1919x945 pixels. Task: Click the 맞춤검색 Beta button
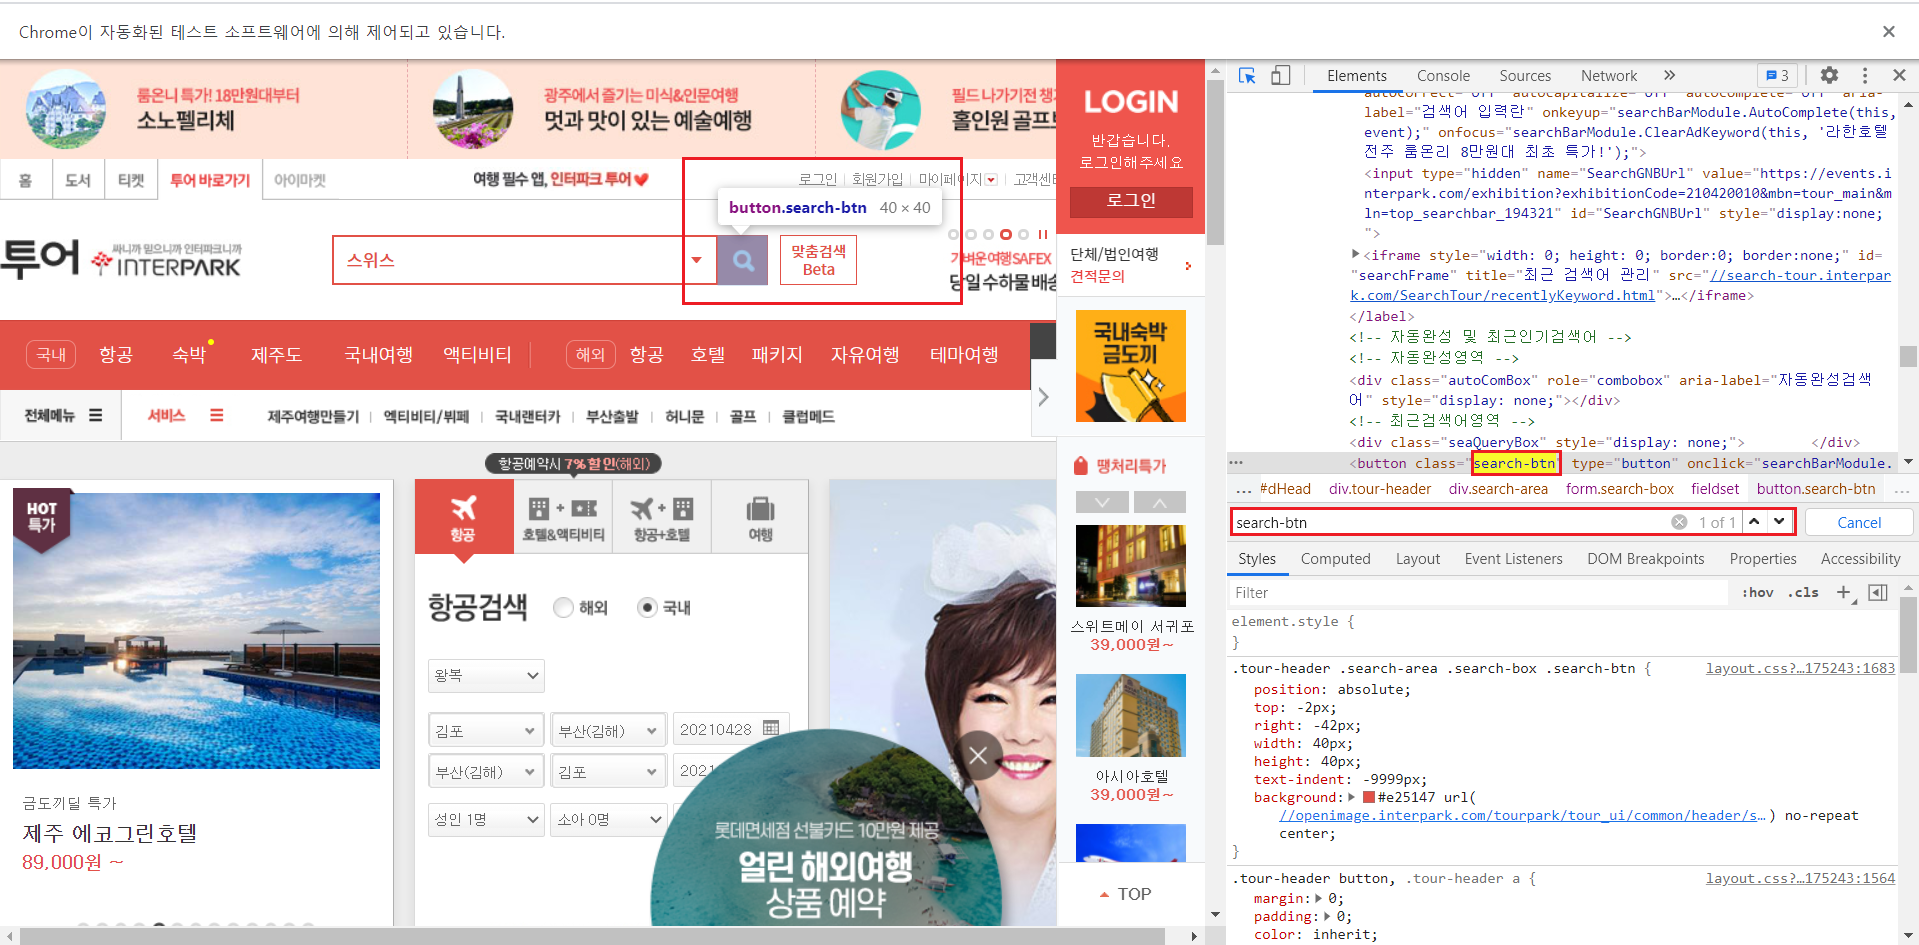[x=818, y=260]
